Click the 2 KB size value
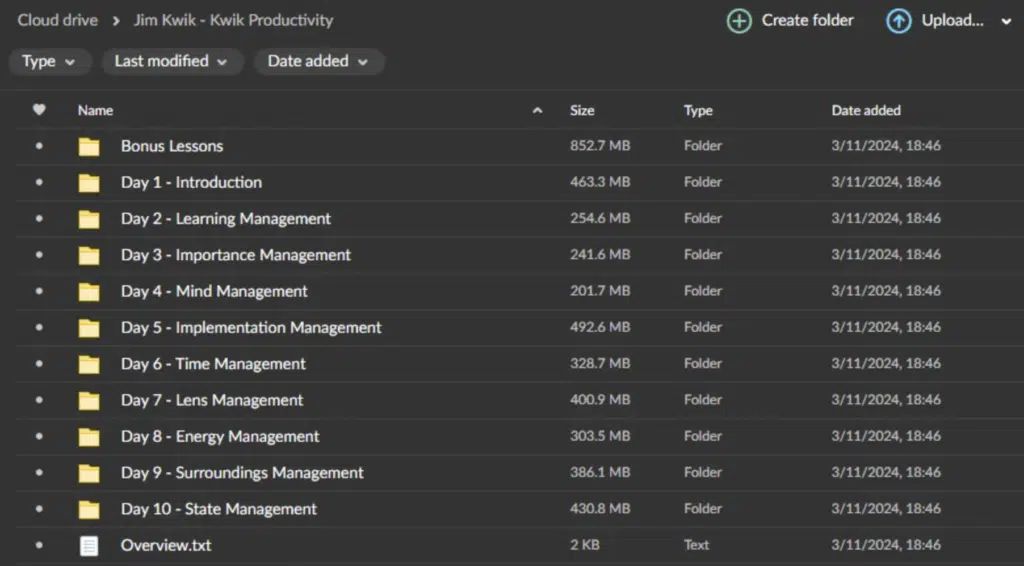Viewport: 1024px width, 566px height. 584,544
